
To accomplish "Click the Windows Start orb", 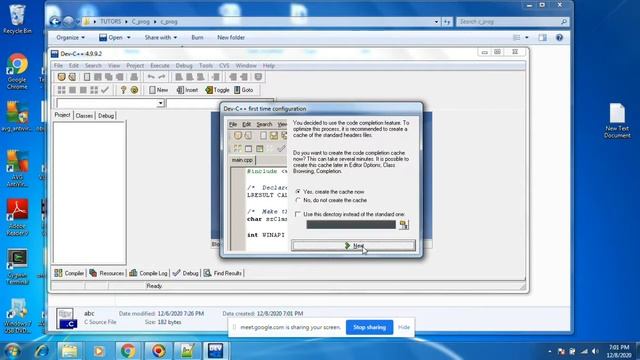I will point(12,351).
